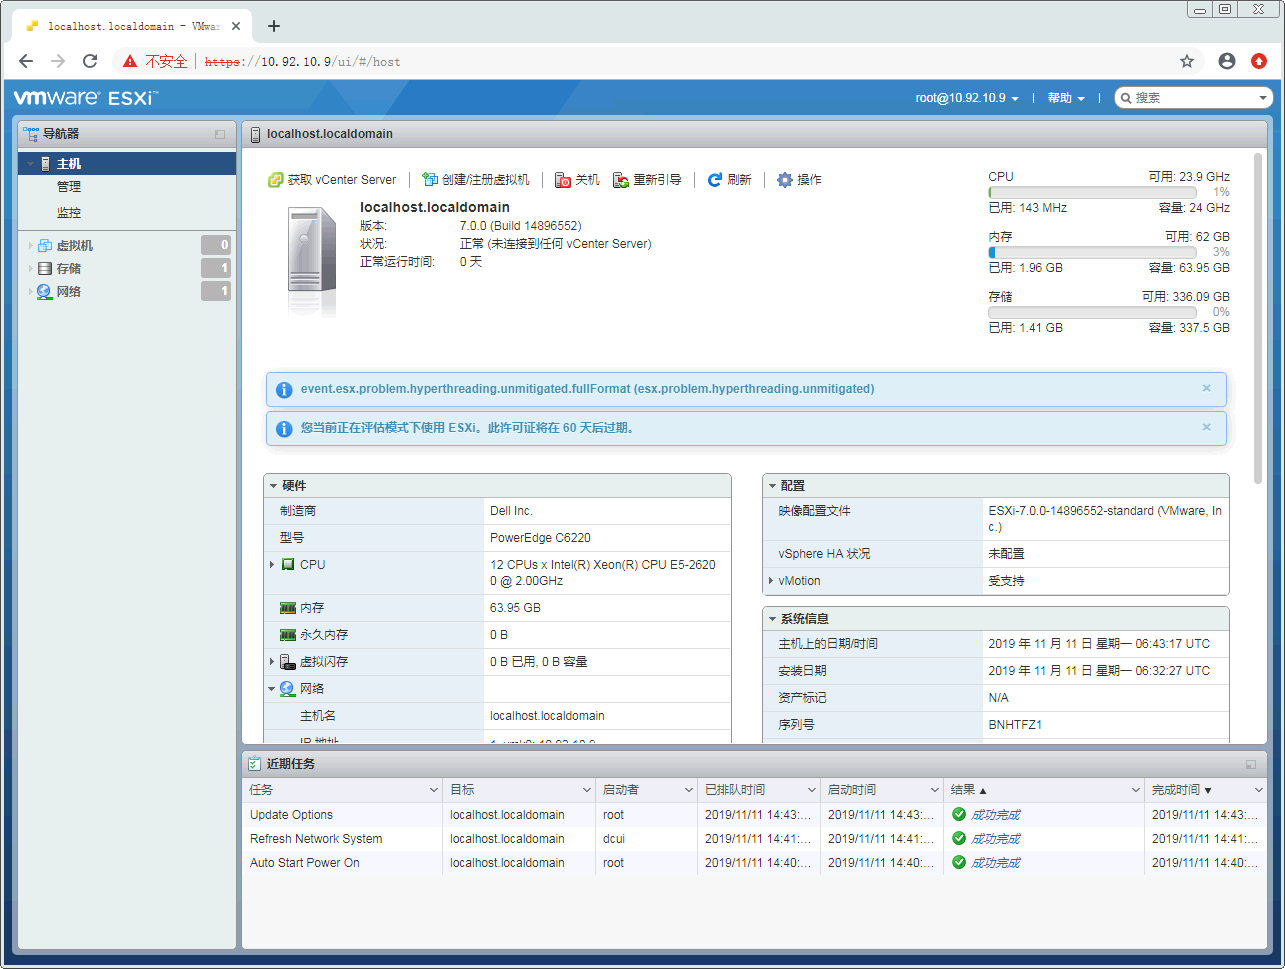Click the Networking (网络) icon in the navigator
Image resolution: width=1285 pixels, height=969 pixels.
click(x=45, y=292)
